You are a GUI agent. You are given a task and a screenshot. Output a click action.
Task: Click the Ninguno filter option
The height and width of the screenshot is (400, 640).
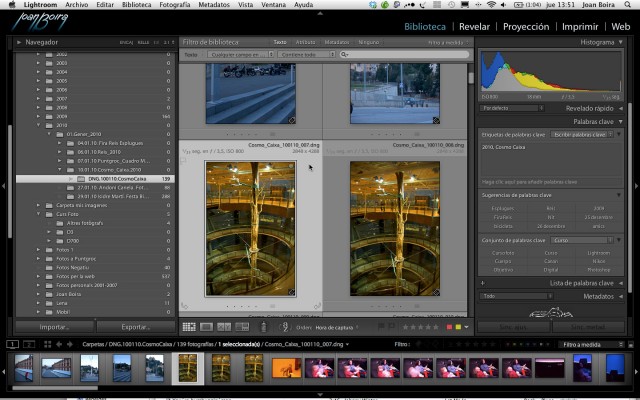tap(369, 42)
